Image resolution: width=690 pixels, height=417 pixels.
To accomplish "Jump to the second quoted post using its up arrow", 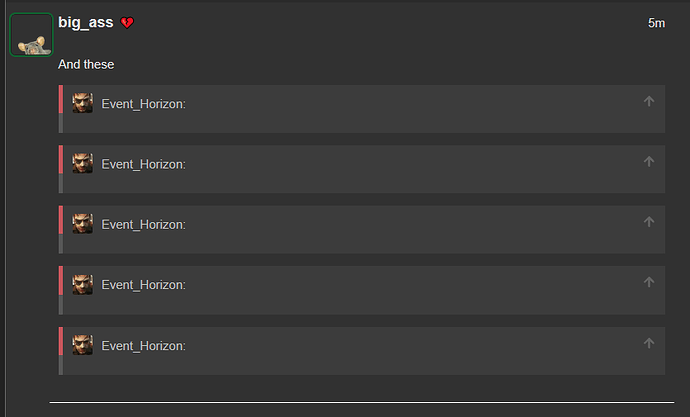I will [x=649, y=161].
